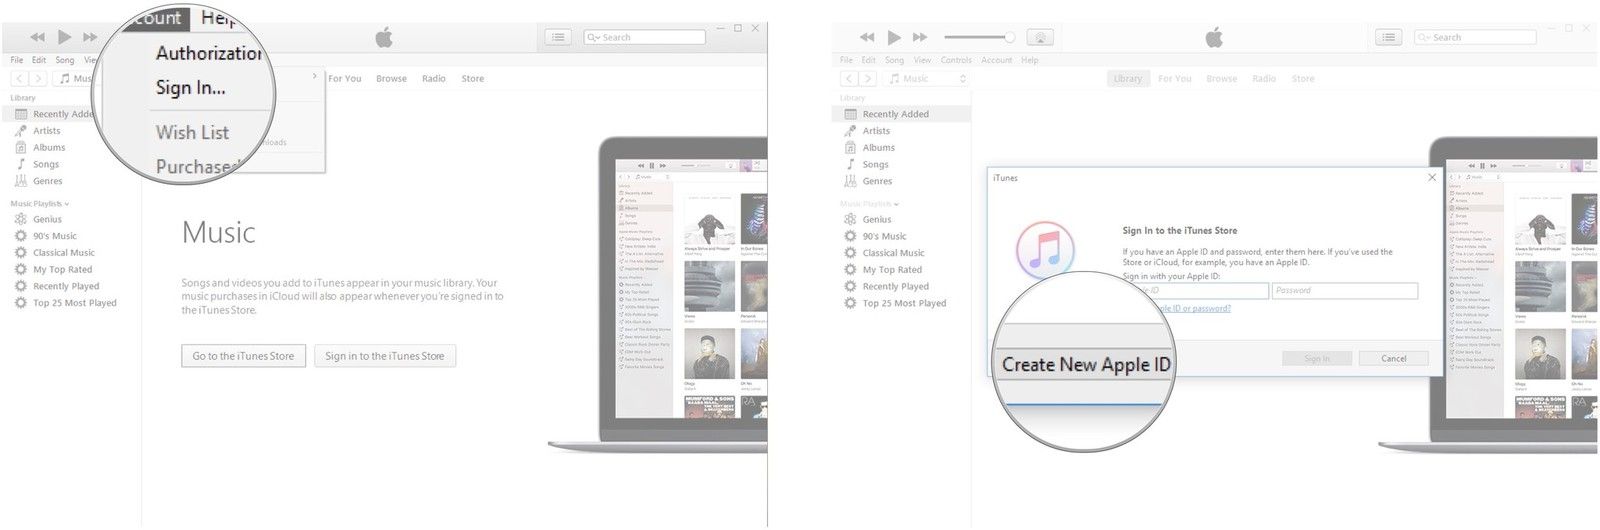Open Classical Music playlist in left window
The height and width of the screenshot is (530, 1600).
coord(64,253)
